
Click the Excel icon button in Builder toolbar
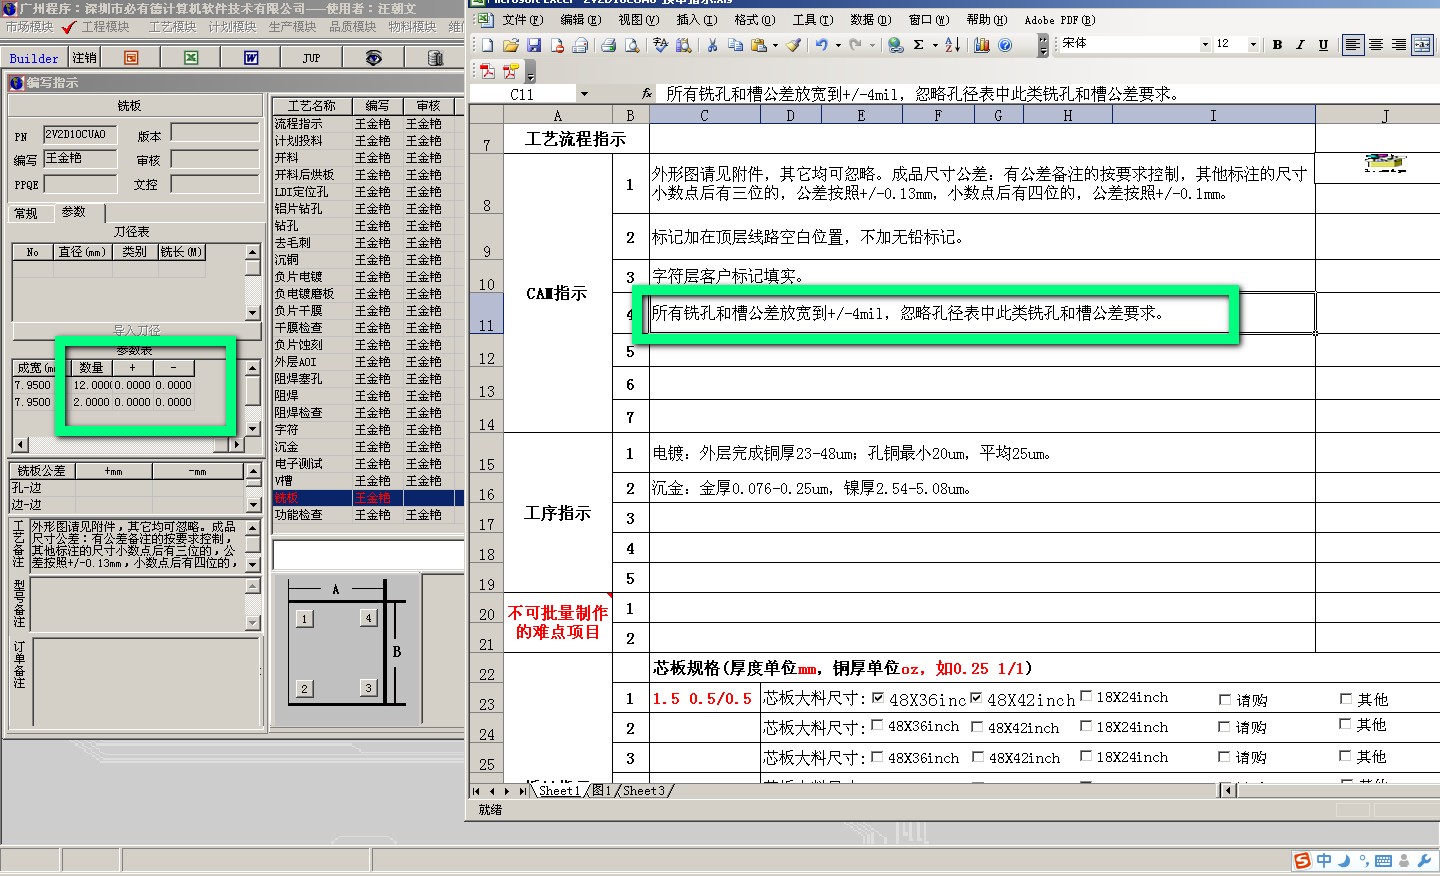pyautogui.click(x=191, y=58)
